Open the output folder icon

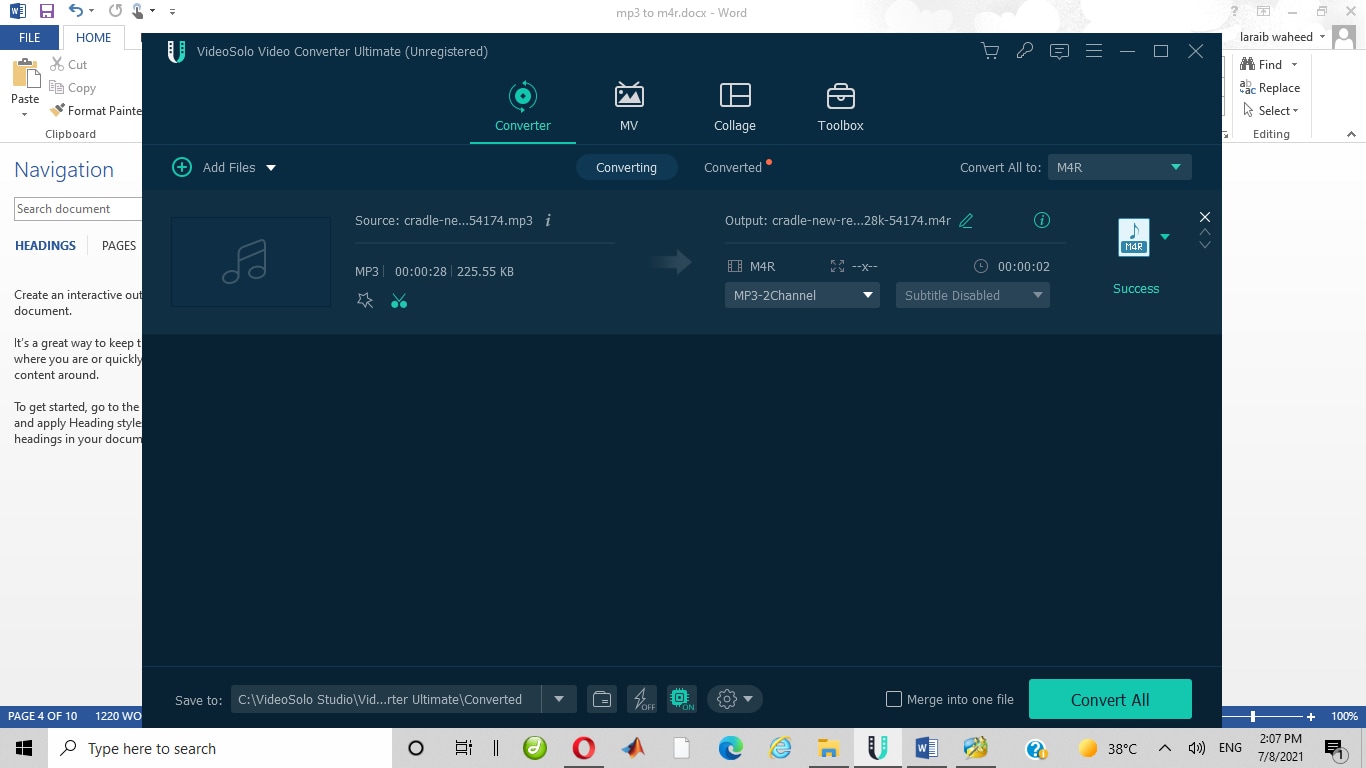602,699
